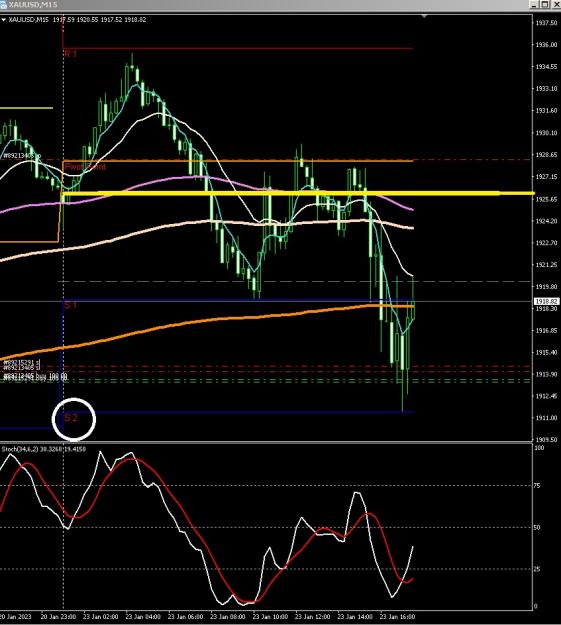This screenshot has height=625, width=561.
Task: Click the 1937.50 price axis label
Action: coord(546,23)
